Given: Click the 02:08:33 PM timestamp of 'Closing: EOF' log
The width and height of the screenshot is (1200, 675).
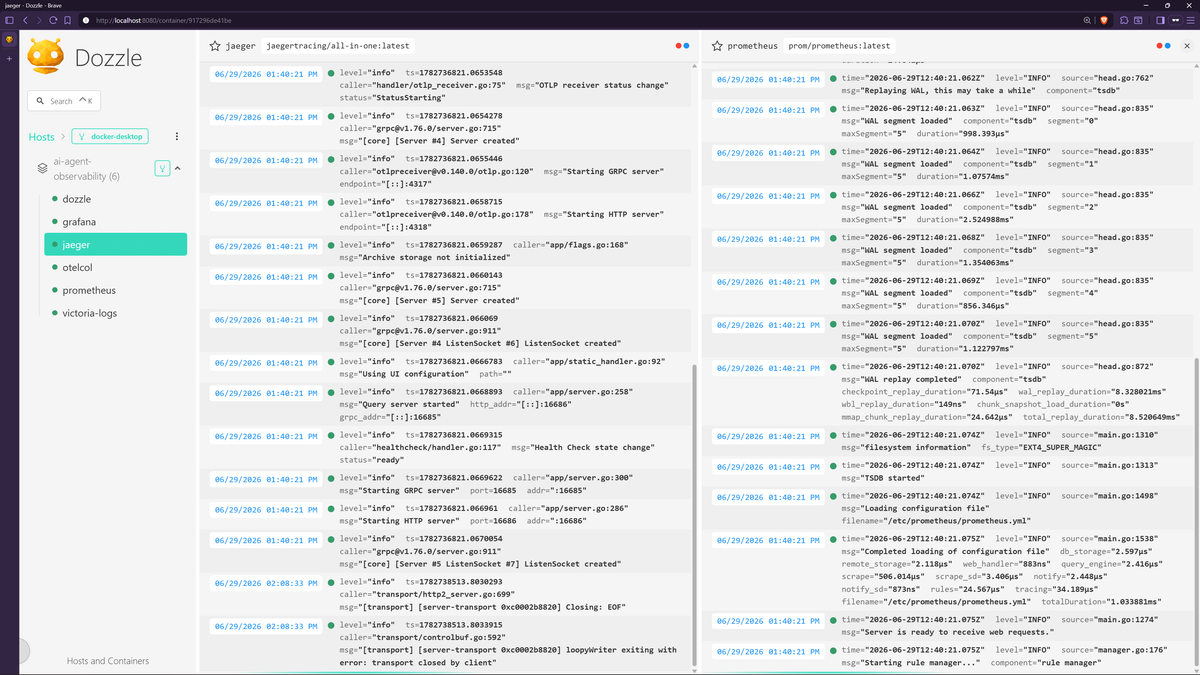Looking at the screenshot, I should pos(266,583).
